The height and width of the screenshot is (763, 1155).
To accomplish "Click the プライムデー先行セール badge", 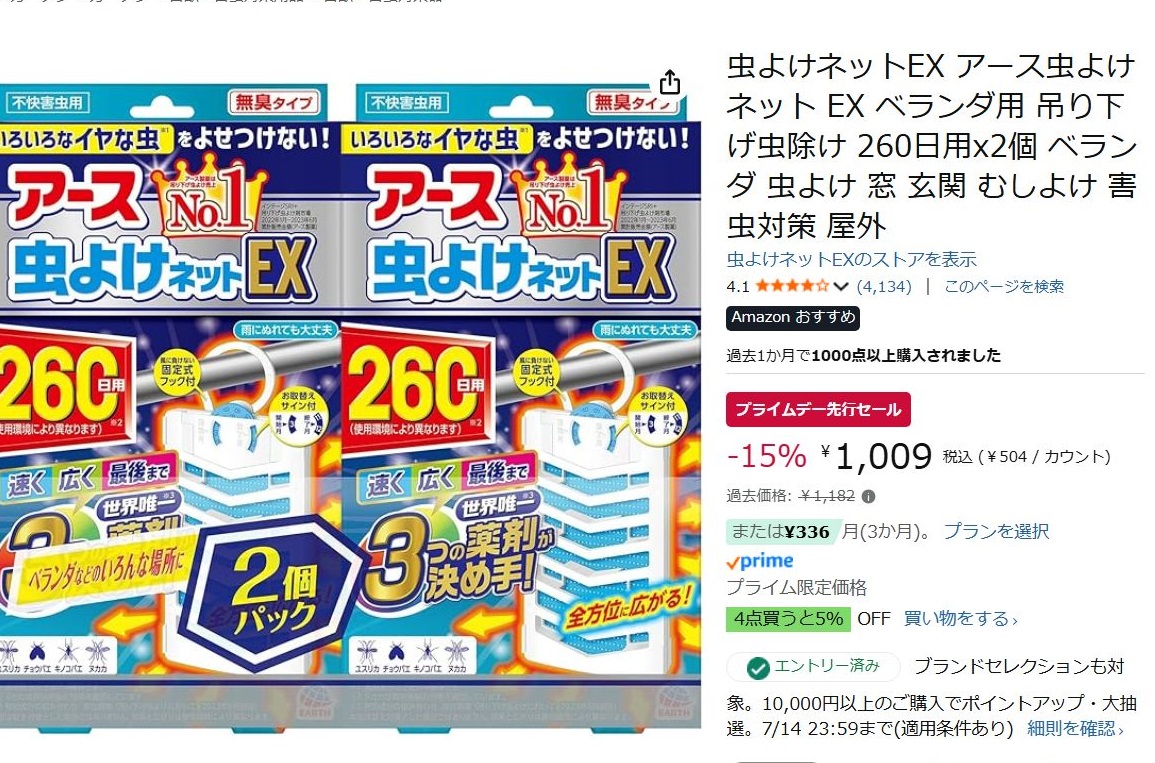I will coord(818,409).
